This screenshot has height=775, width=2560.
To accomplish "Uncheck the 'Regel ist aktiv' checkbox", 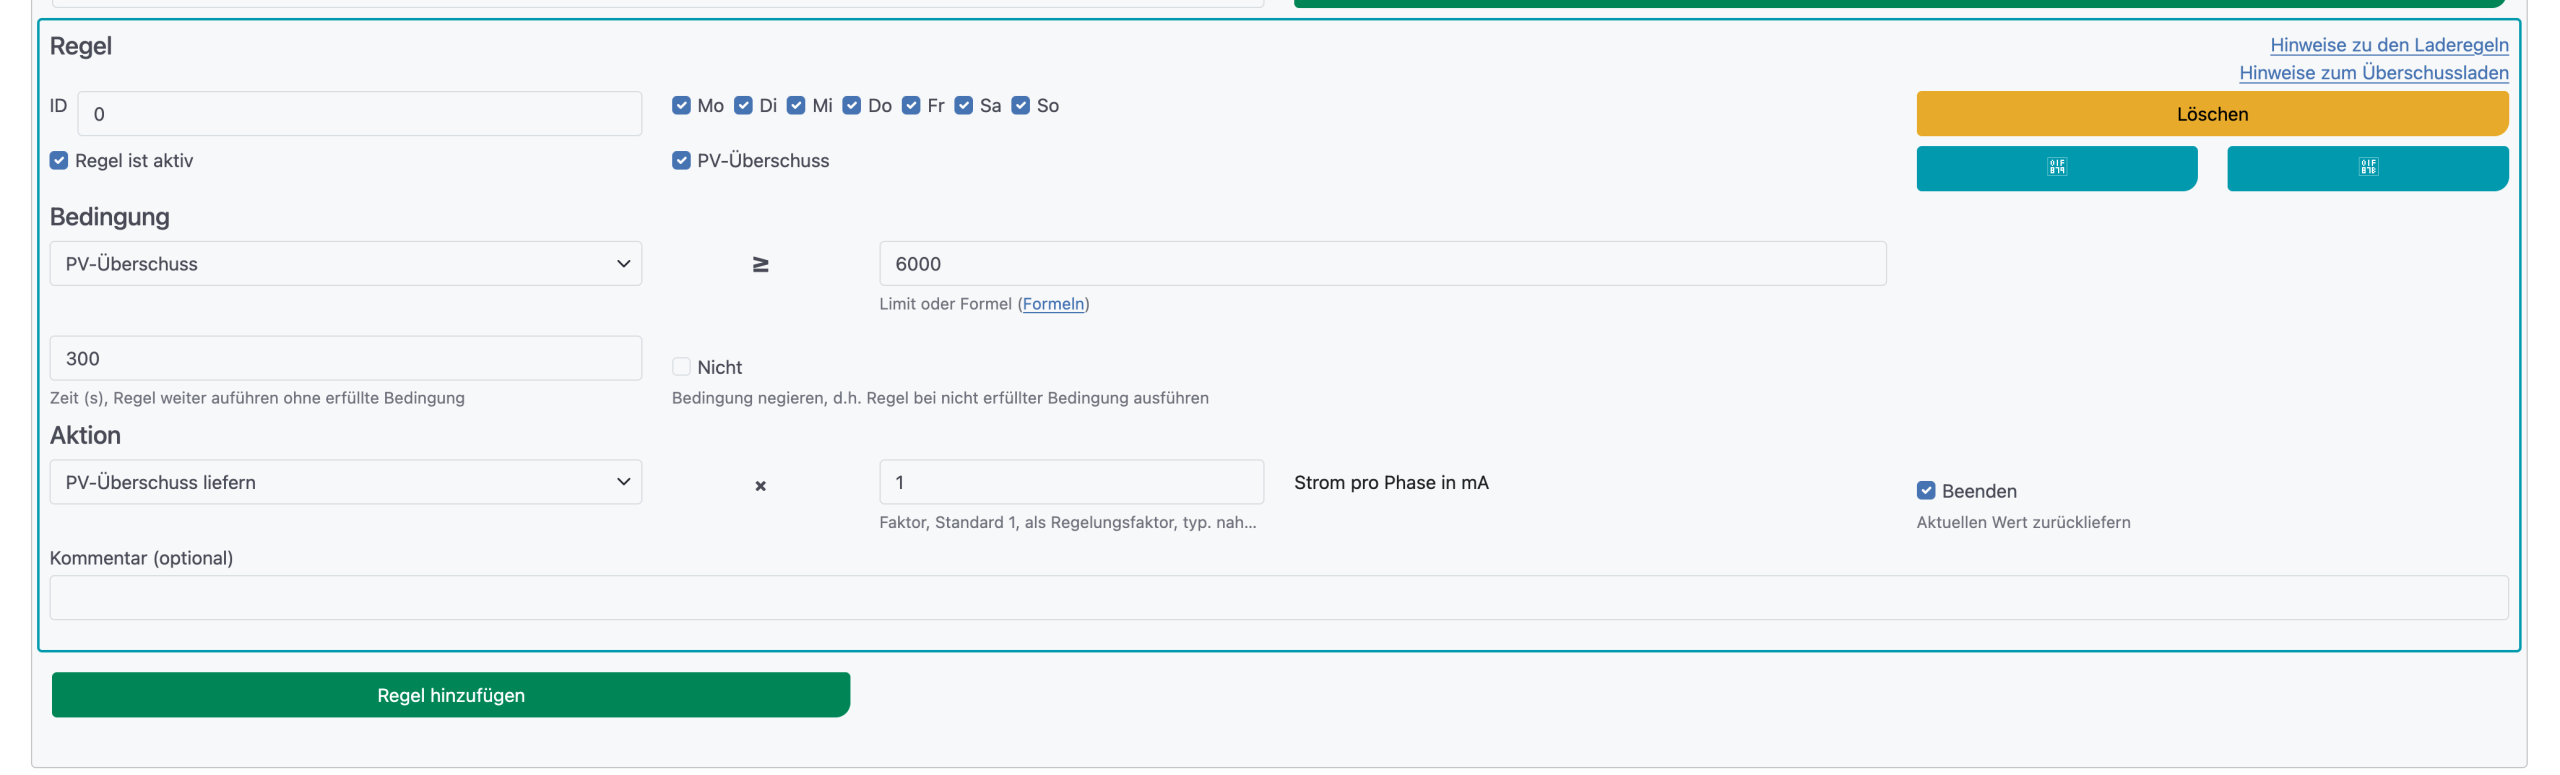I will [59, 161].
